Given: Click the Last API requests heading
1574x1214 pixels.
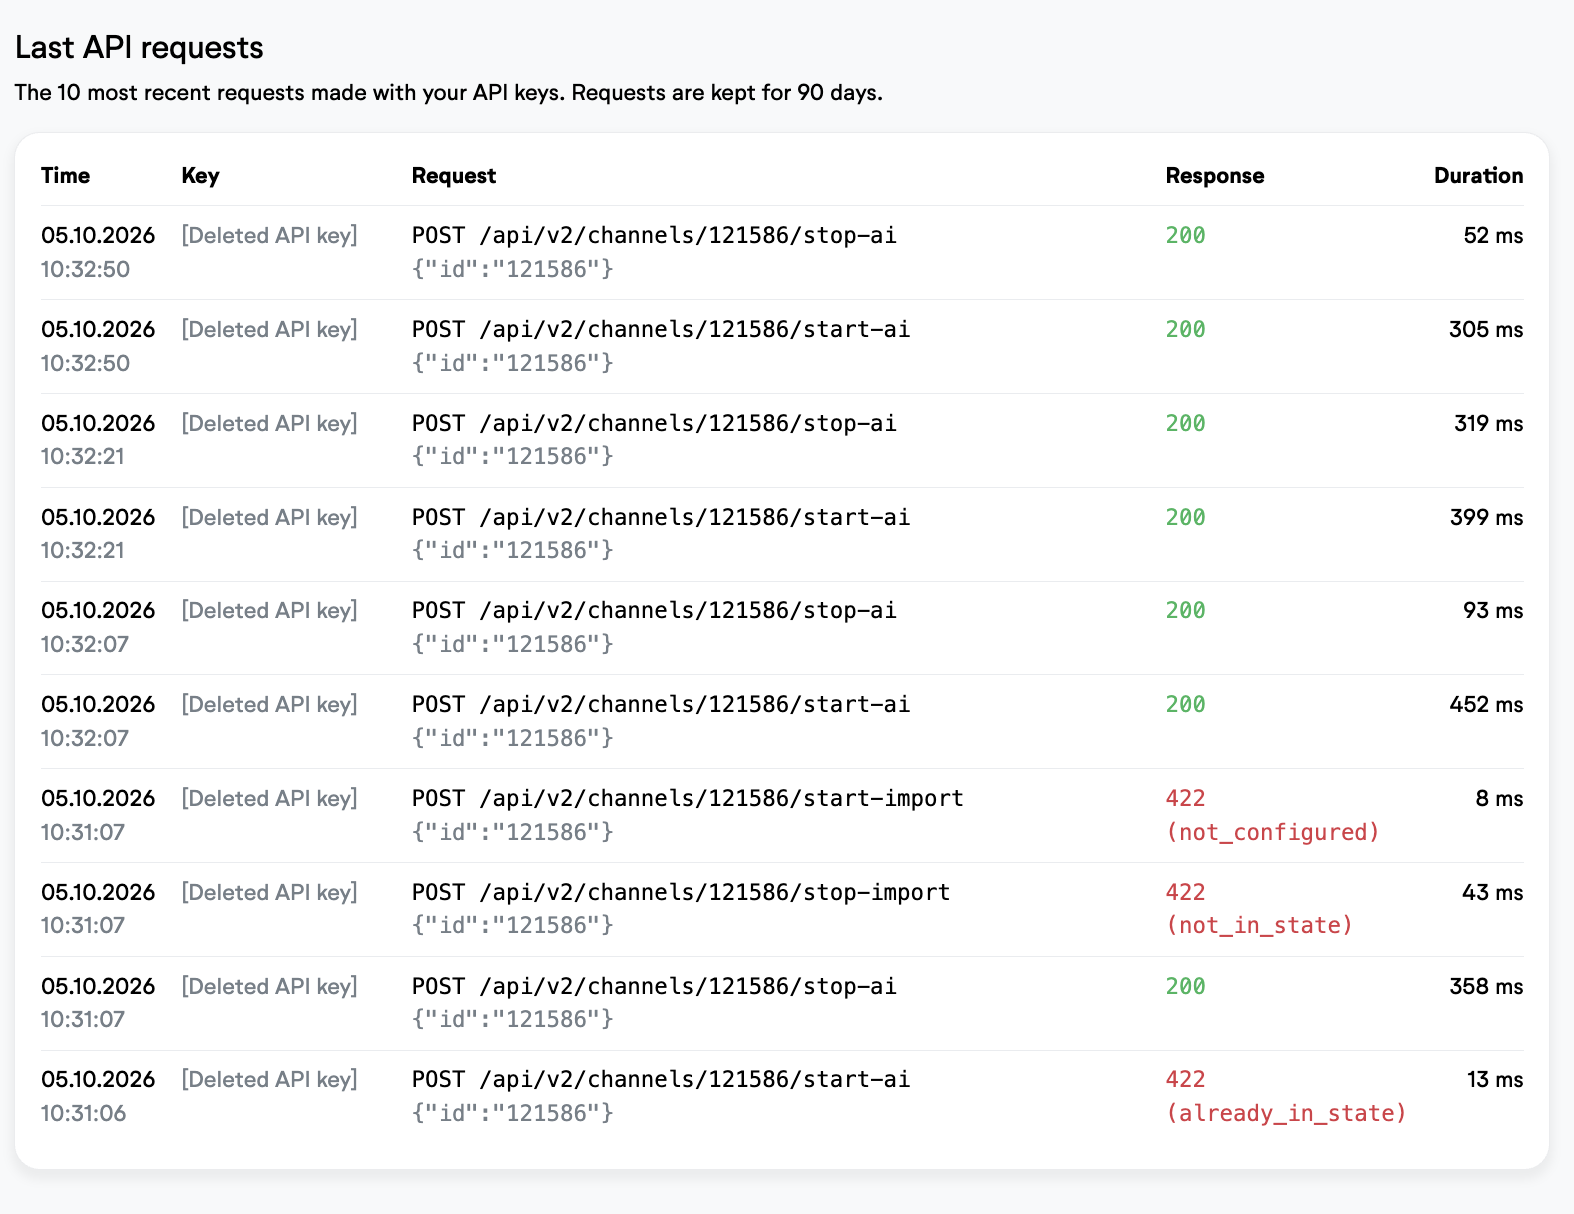Looking at the screenshot, I should pos(139,48).
